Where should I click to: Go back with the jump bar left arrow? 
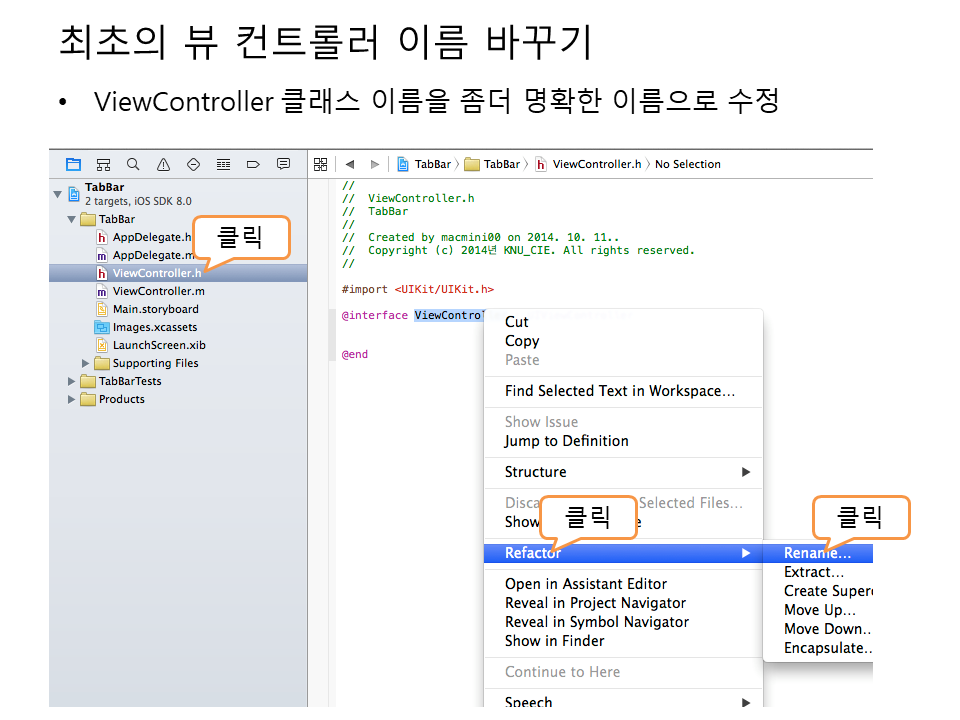(x=350, y=164)
